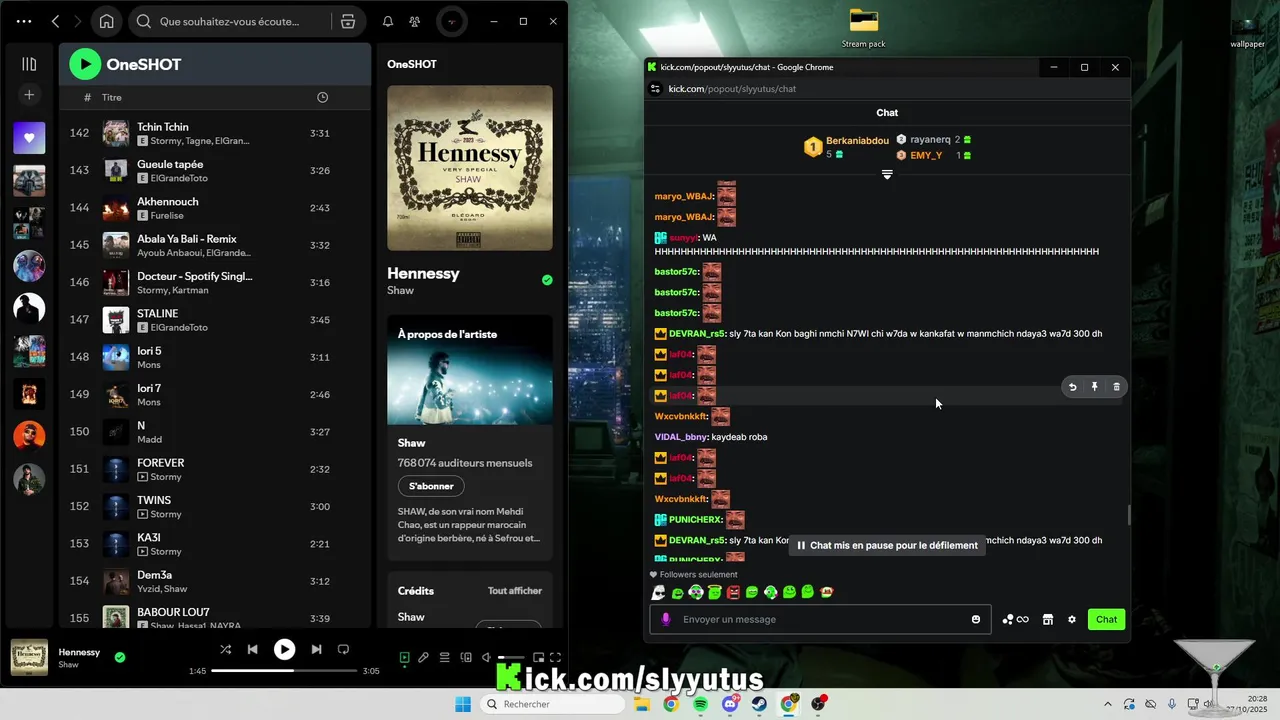The width and height of the screenshot is (1280, 720).
Task: Sort tracks by the Titre column
Action: coord(112,97)
